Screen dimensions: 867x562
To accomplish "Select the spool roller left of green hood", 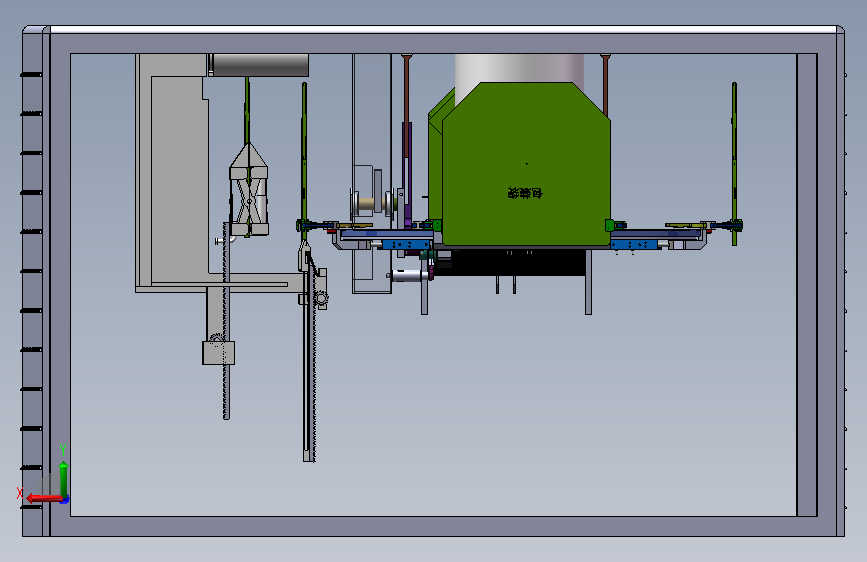I will click(x=374, y=203).
